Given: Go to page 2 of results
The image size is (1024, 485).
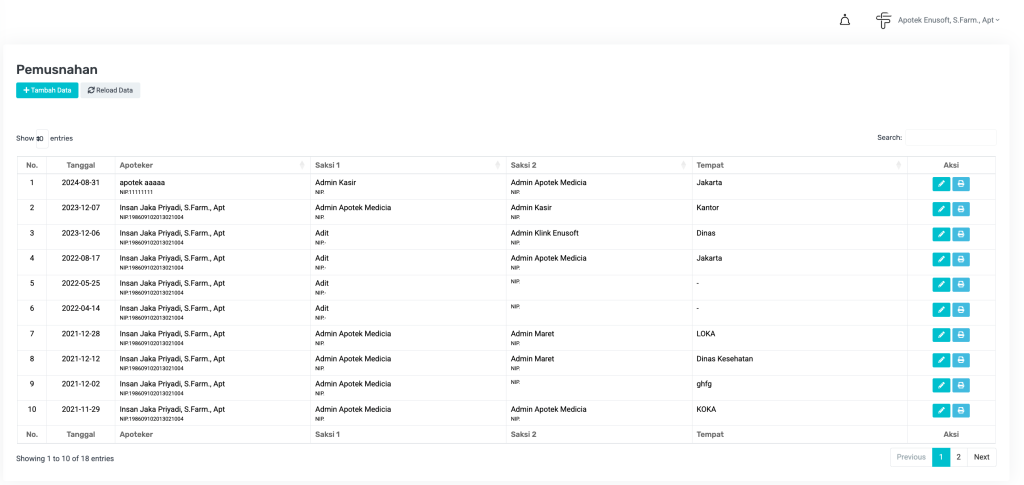Looking at the screenshot, I should tap(958, 457).
